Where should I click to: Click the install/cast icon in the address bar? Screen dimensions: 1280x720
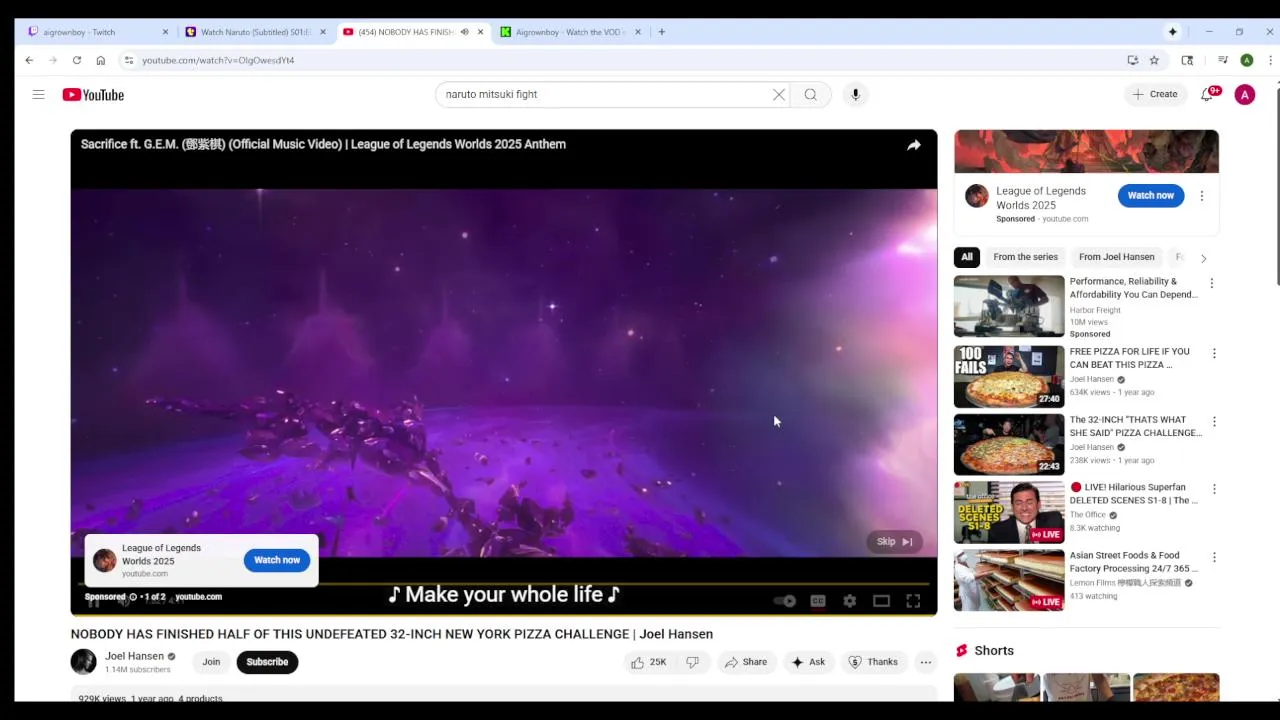click(1132, 60)
